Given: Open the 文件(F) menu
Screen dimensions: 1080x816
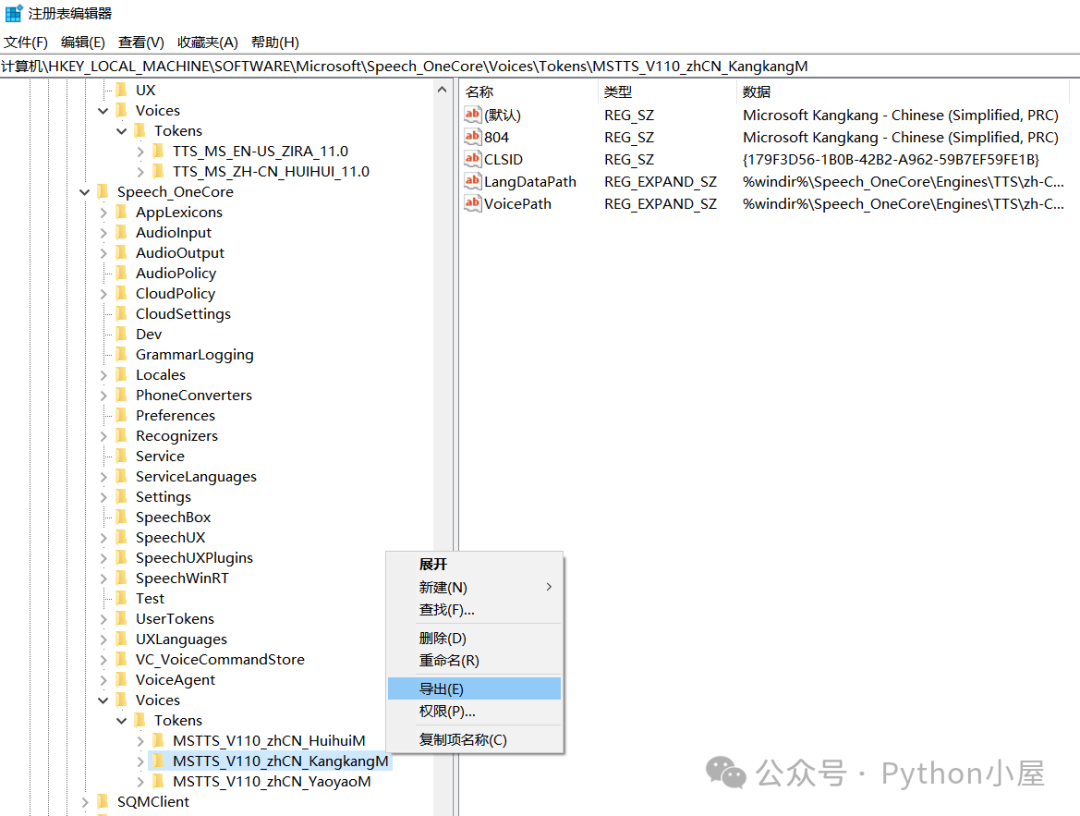Looking at the screenshot, I should 26,42.
